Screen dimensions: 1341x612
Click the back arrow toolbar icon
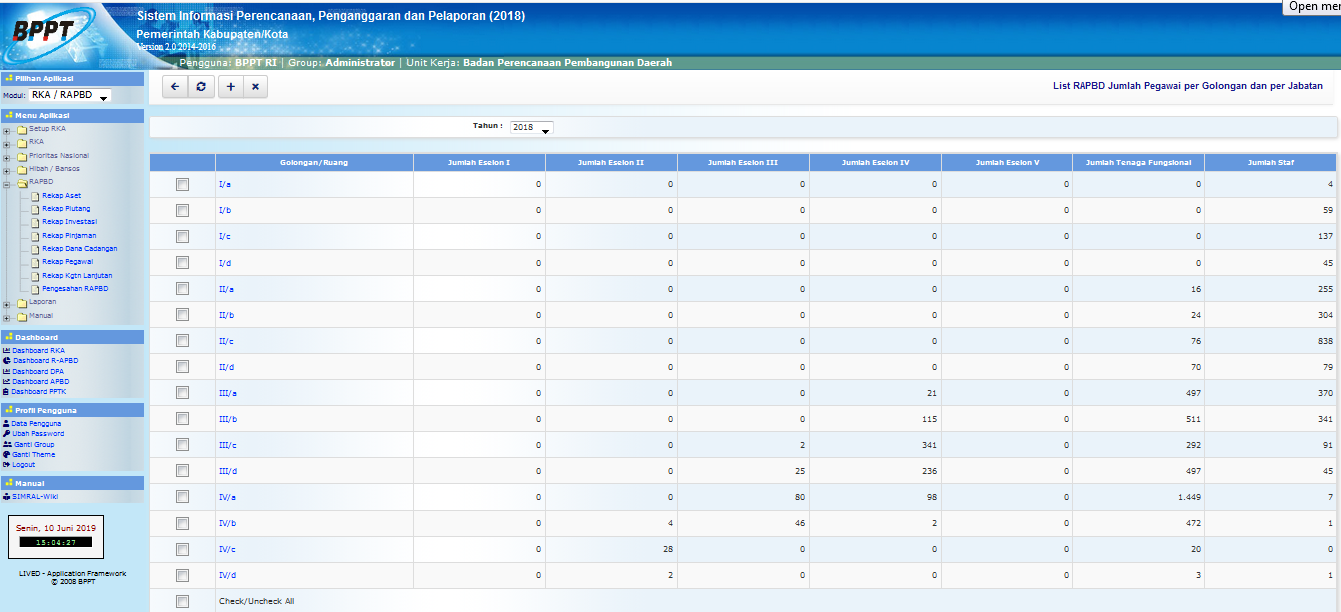tap(175, 87)
